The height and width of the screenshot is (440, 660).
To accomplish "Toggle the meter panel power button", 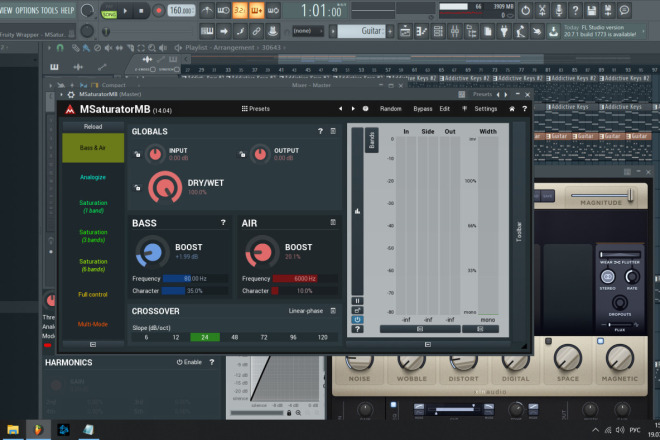I will [x=357, y=320].
